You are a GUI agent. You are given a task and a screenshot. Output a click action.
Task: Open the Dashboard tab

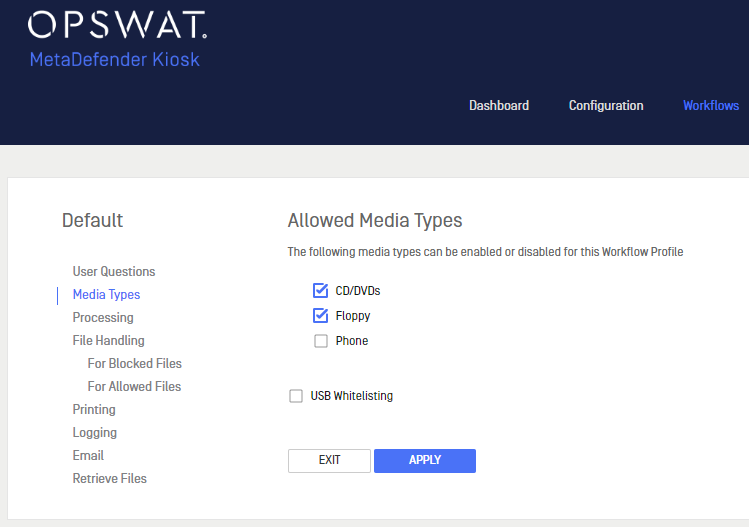pos(499,106)
